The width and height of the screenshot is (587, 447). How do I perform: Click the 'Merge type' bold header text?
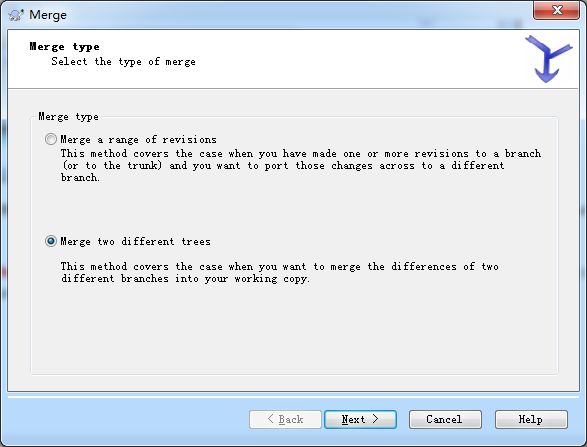tap(64, 47)
